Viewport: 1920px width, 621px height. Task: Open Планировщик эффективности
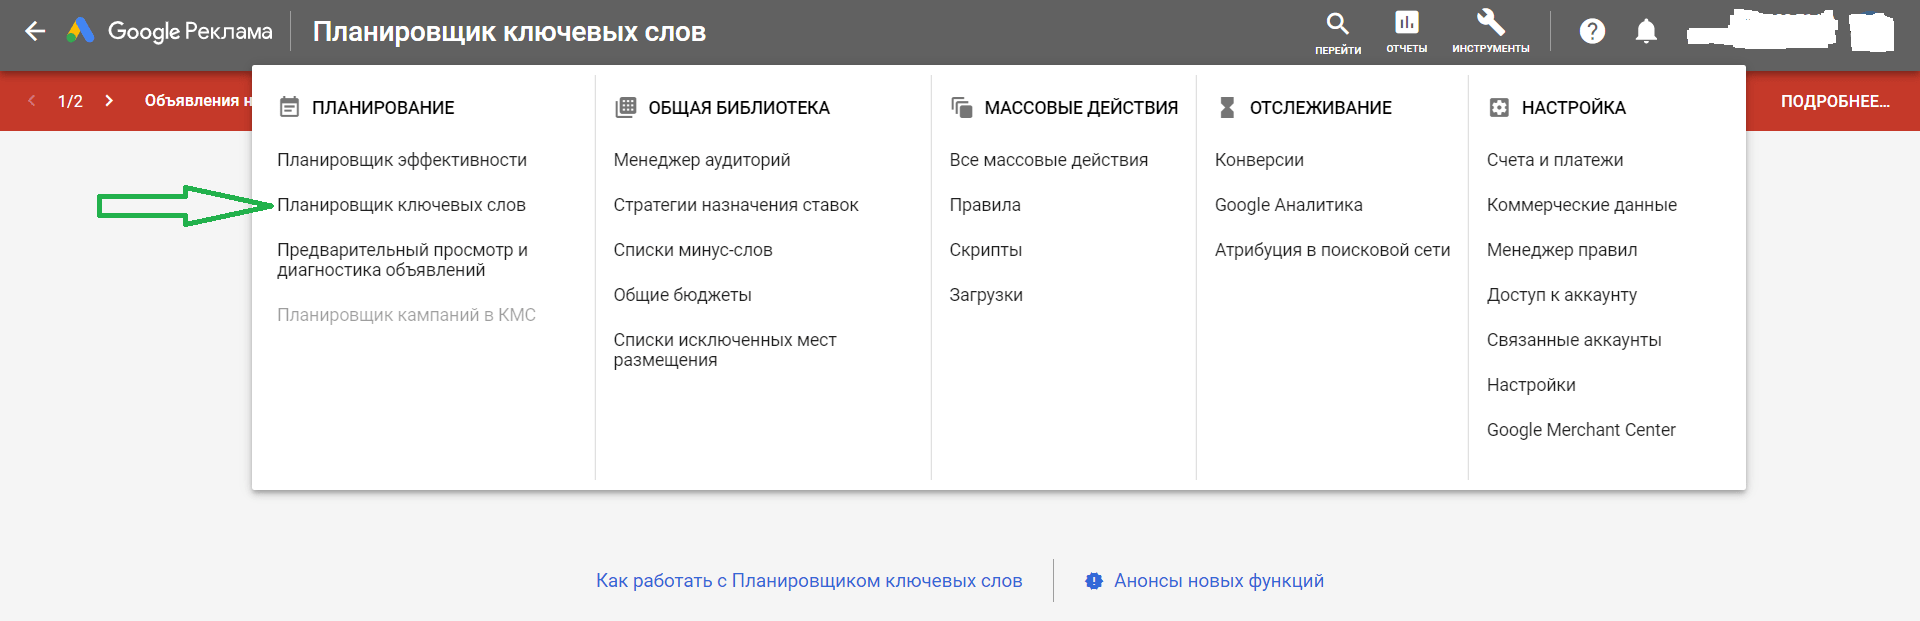[402, 160]
